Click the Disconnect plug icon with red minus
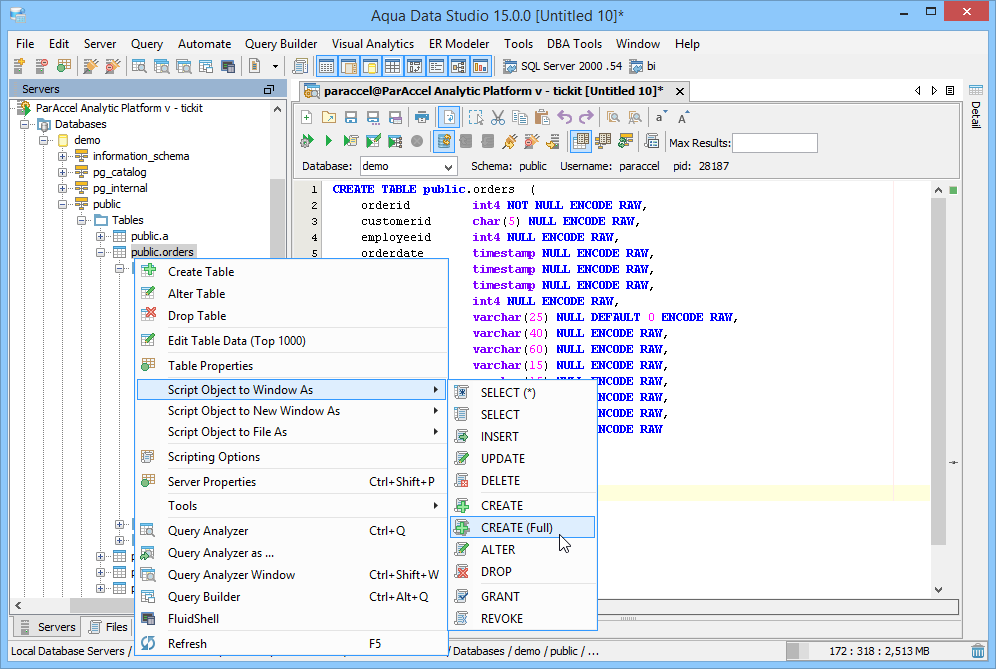This screenshot has width=996, height=669. tap(531, 141)
